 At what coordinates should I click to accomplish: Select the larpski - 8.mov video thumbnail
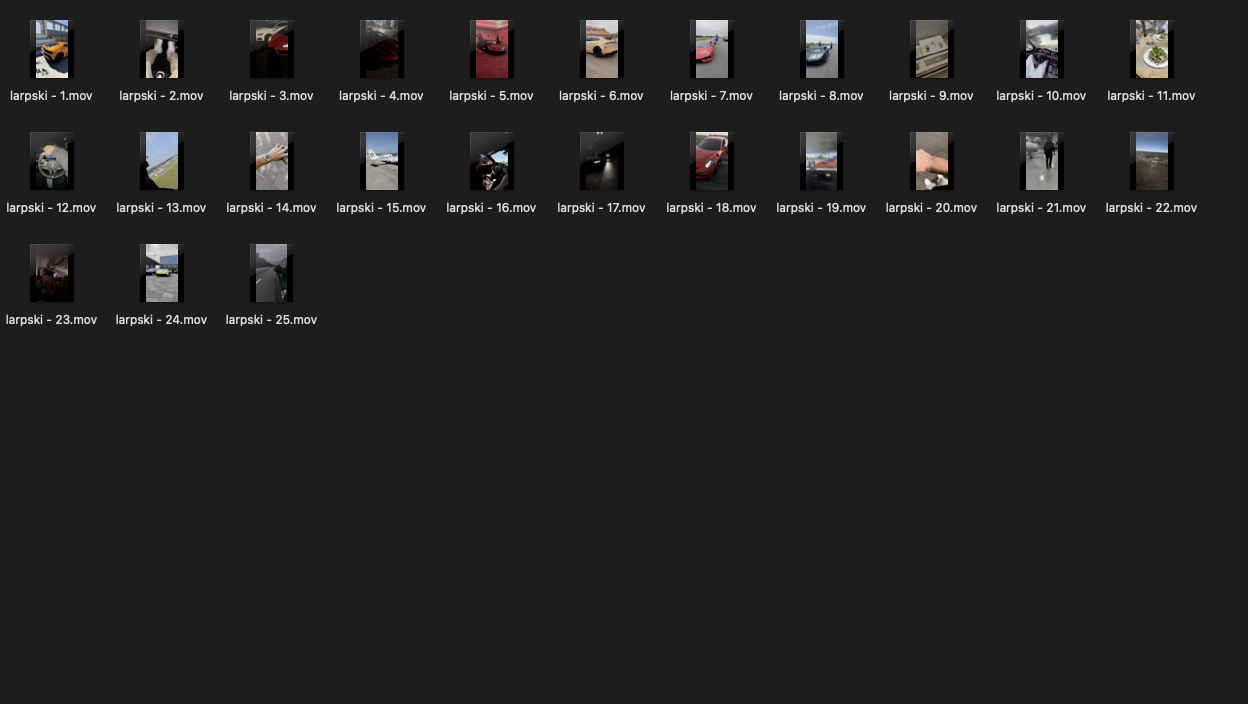point(821,49)
